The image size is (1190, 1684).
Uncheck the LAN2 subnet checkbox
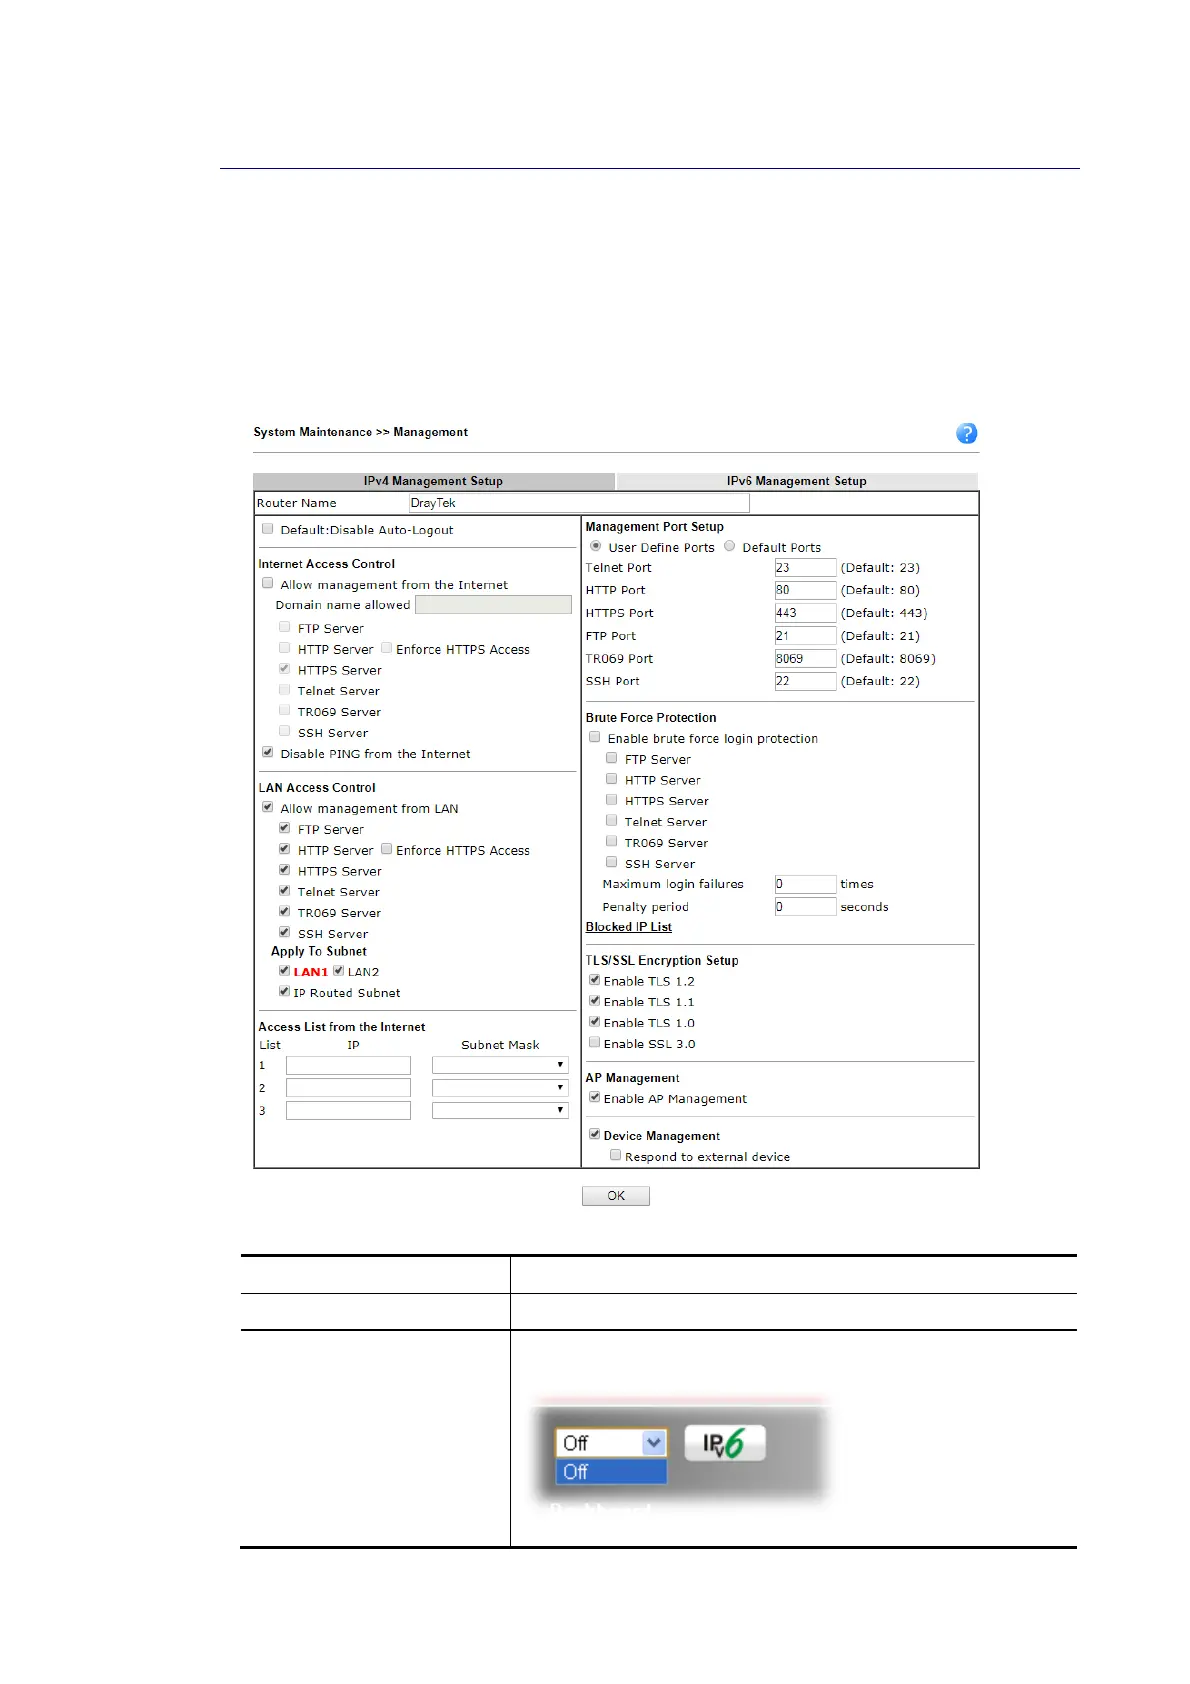(x=338, y=970)
